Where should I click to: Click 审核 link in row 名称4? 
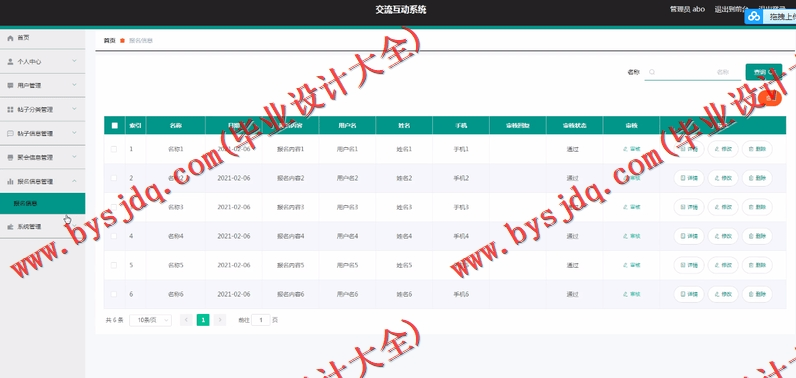click(631, 236)
